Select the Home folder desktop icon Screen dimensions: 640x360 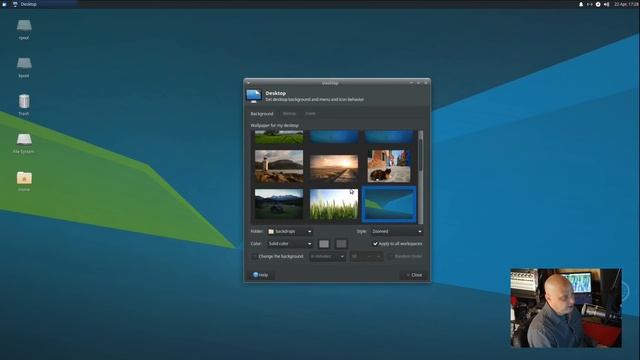coord(24,181)
